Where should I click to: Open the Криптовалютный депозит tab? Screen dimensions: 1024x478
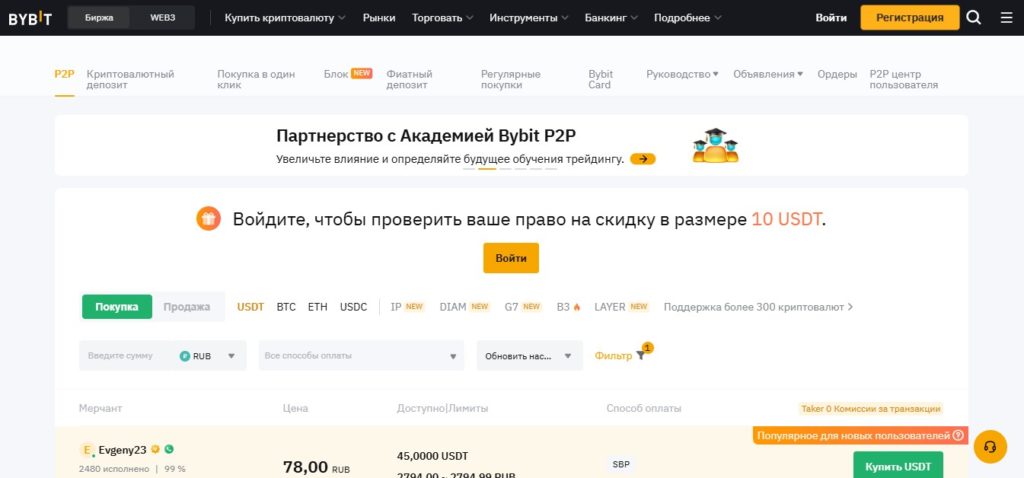coord(131,80)
